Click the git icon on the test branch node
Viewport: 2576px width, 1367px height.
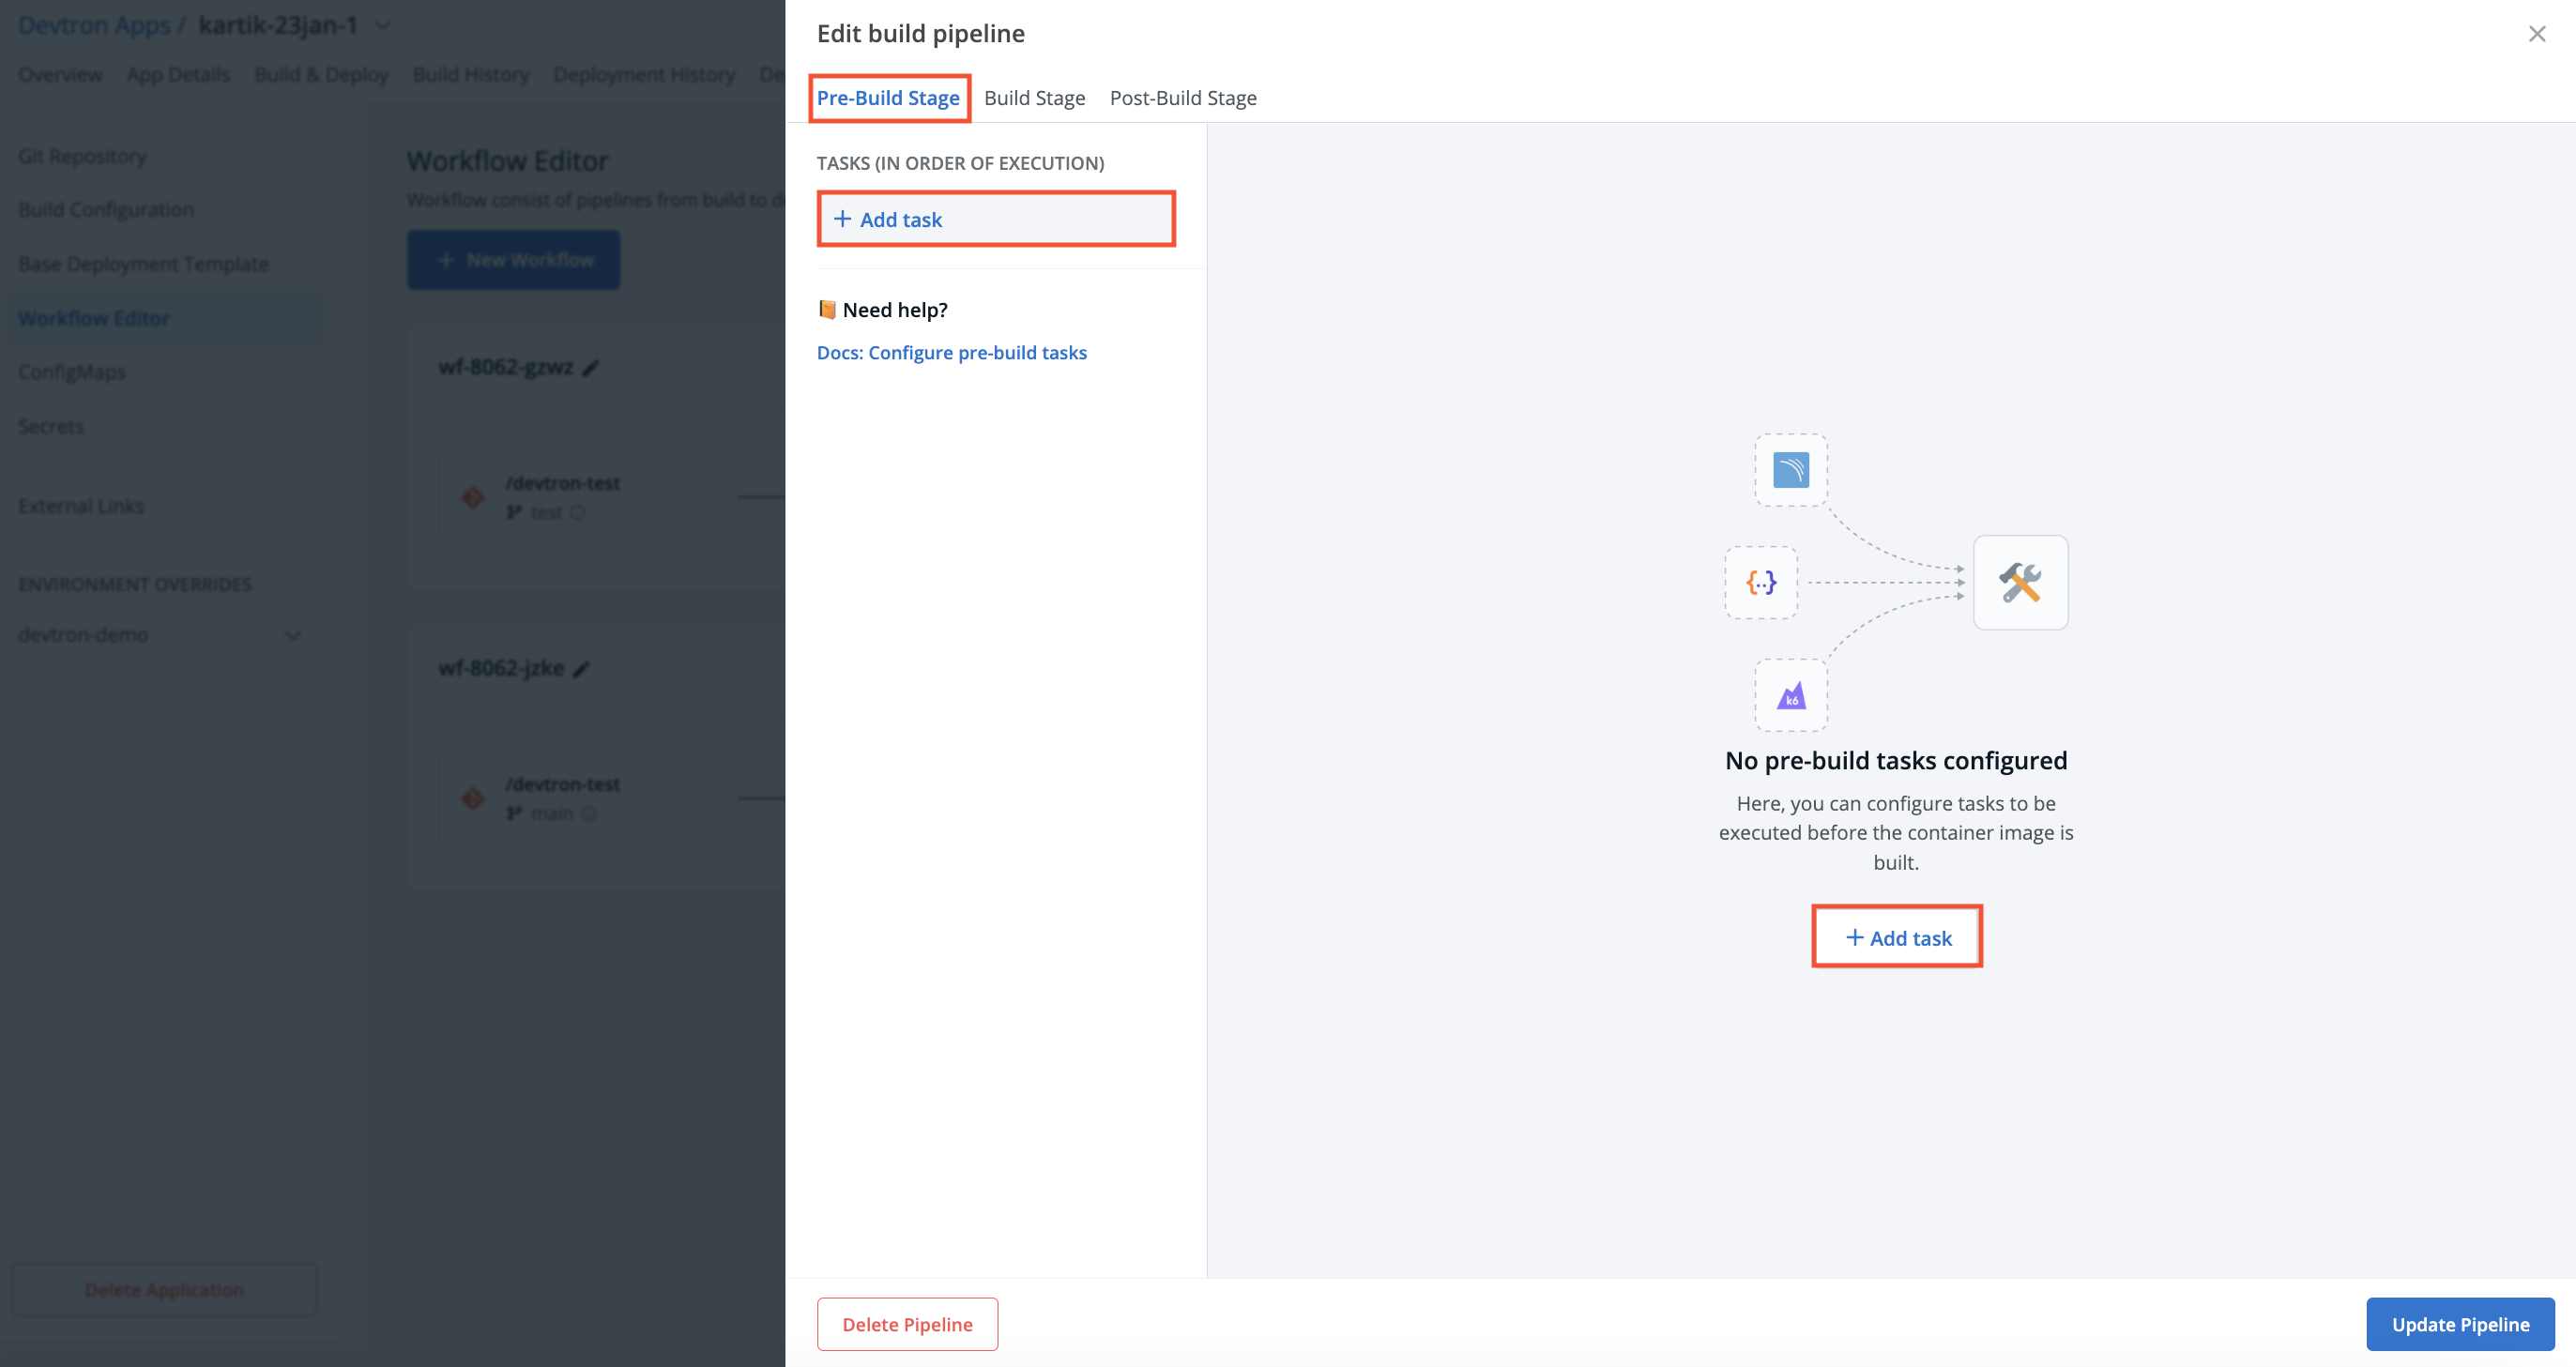click(473, 497)
